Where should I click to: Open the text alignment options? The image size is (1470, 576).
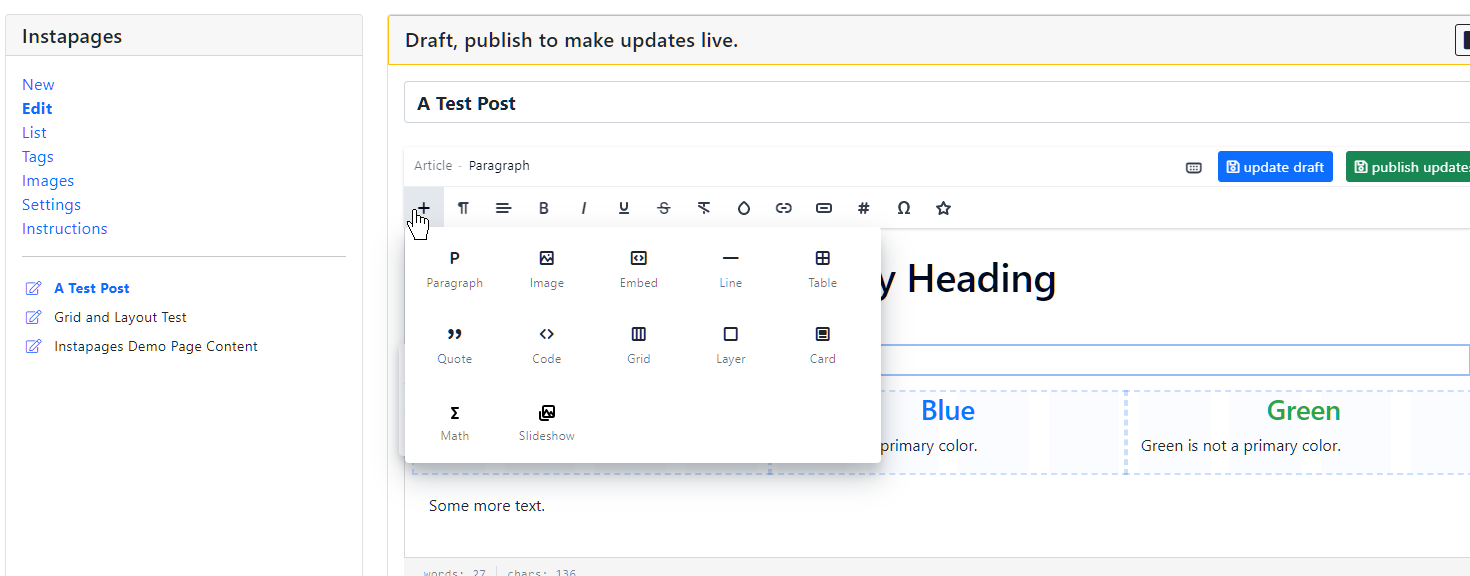click(503, 208)
